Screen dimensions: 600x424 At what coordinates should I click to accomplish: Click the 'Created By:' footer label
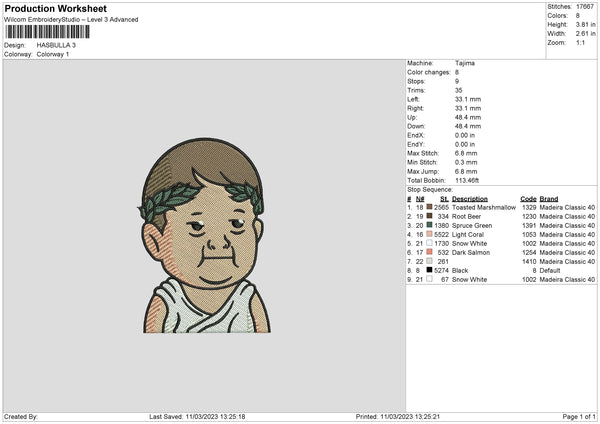[21, 416]
